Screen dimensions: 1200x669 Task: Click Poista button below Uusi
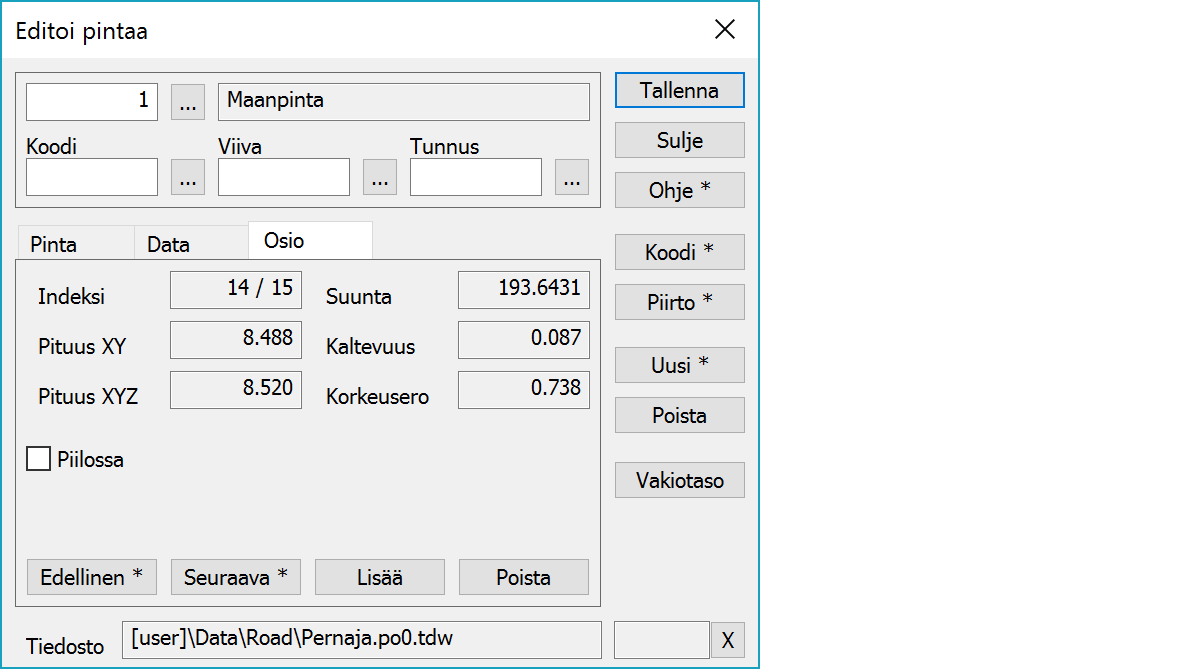pyautogui.click(x=679, y=415)
